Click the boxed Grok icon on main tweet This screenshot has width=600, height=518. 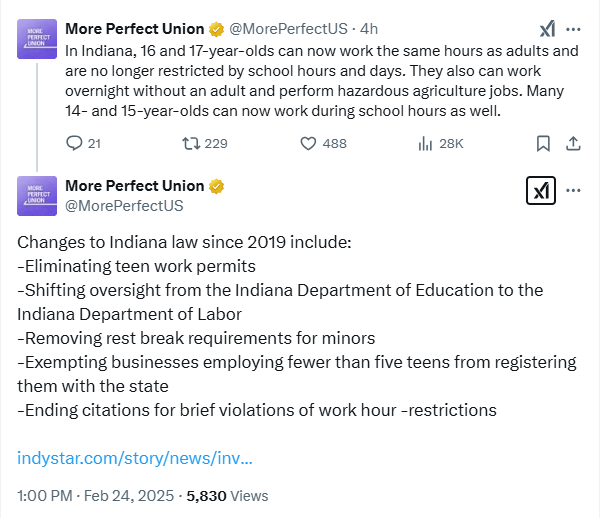(541, 191)
